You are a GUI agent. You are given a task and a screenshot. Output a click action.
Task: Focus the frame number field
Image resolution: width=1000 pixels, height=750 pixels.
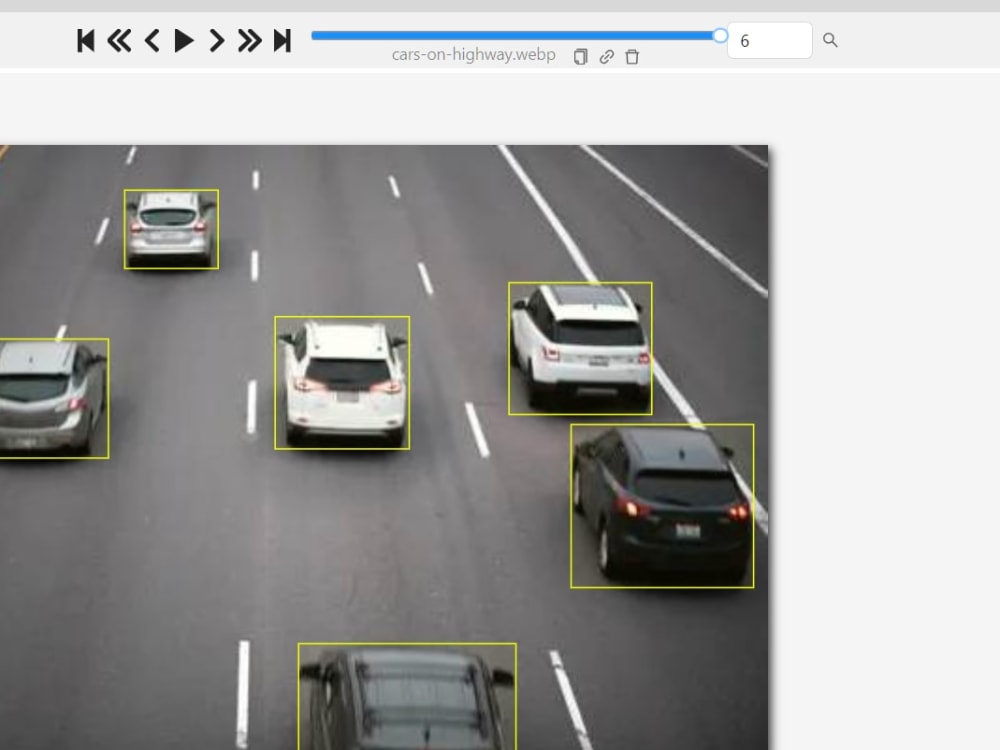770,41
